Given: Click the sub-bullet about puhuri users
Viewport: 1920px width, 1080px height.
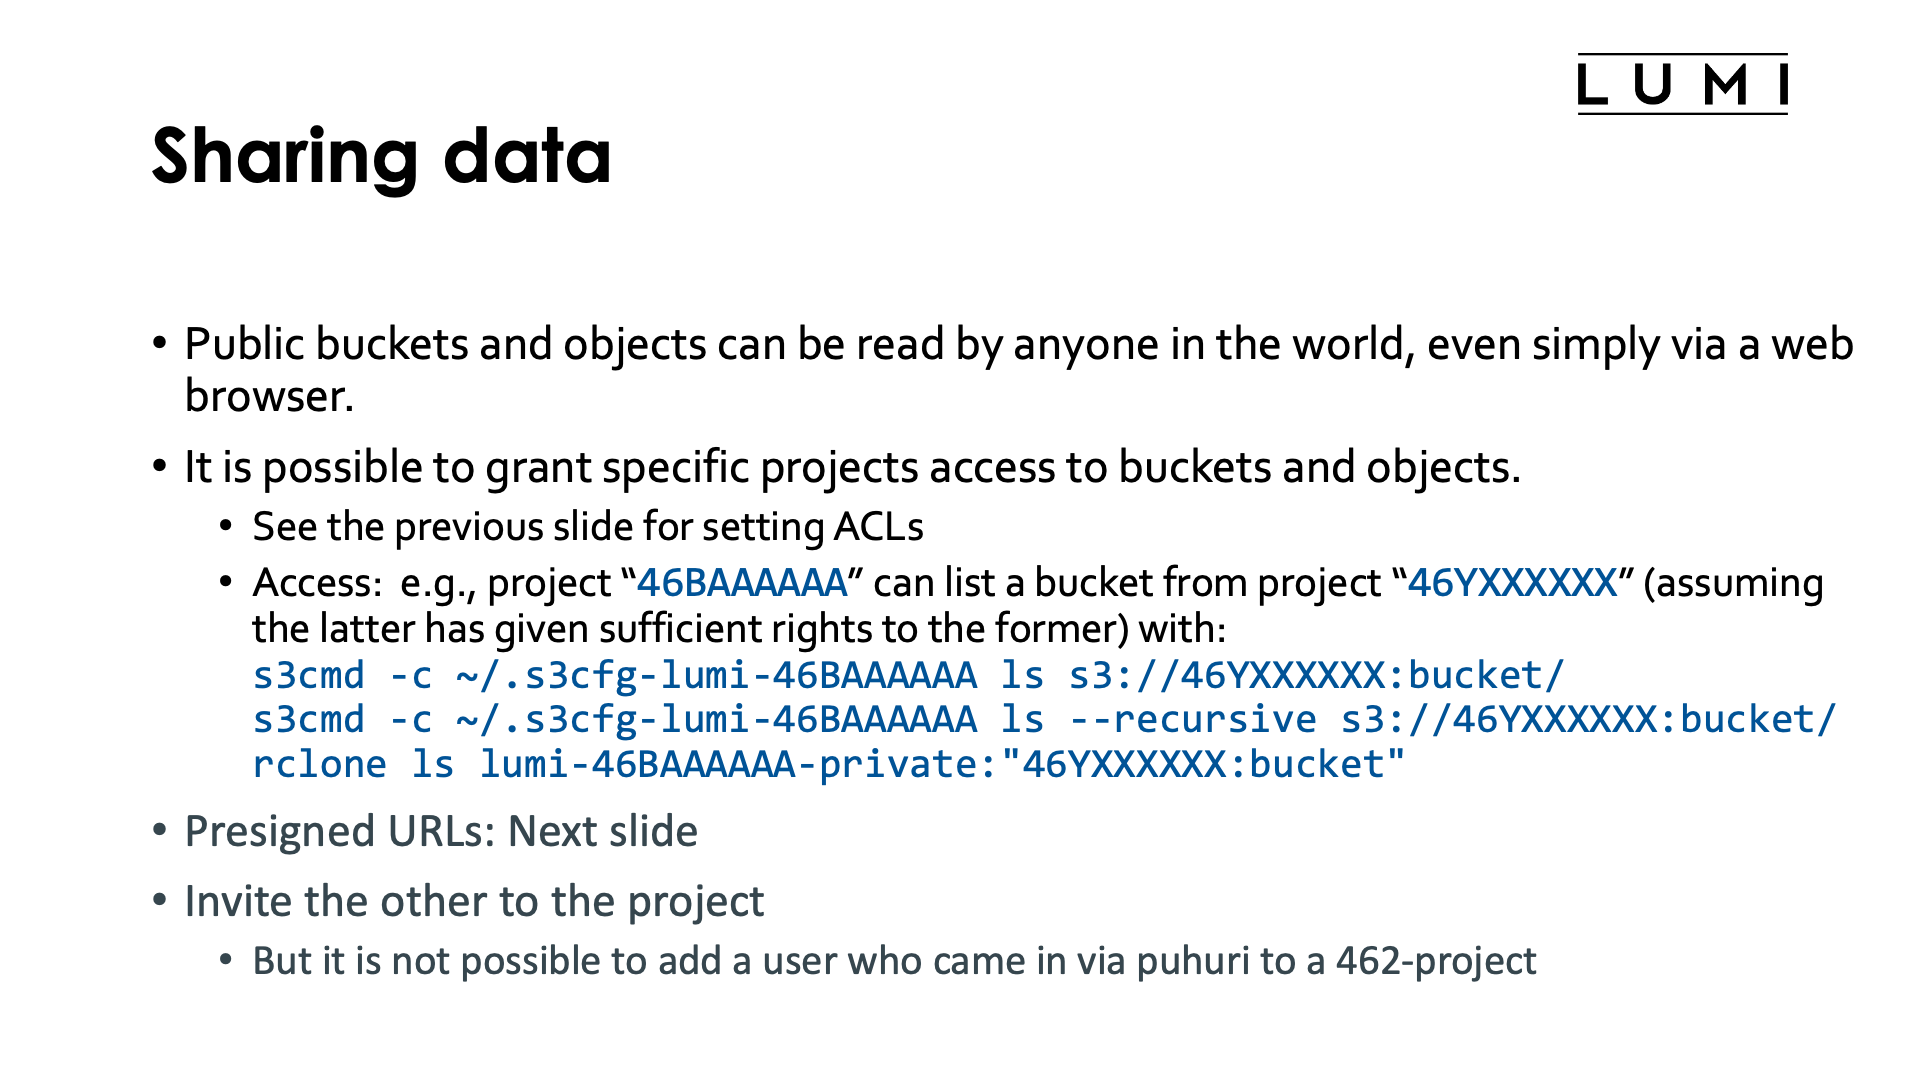Looking at the screenshot, I should click(x=894, y=961).
